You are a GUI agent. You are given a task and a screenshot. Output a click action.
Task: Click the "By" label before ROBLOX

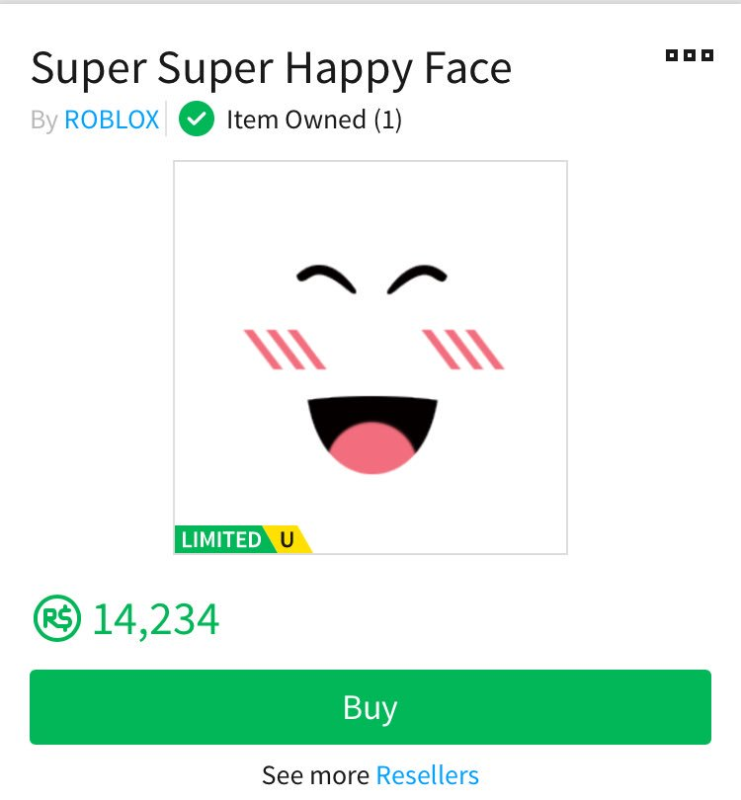coord(44,121)
